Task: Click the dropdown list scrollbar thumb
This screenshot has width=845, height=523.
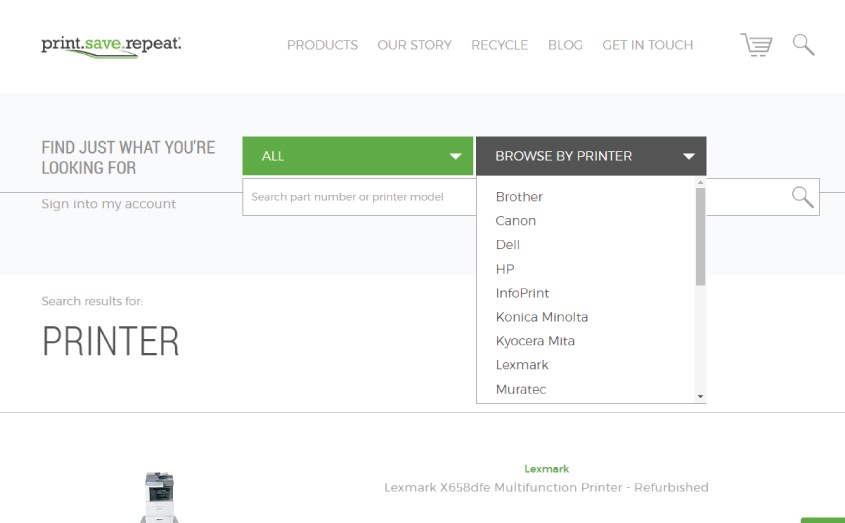Action: click(x=700, y=236)
